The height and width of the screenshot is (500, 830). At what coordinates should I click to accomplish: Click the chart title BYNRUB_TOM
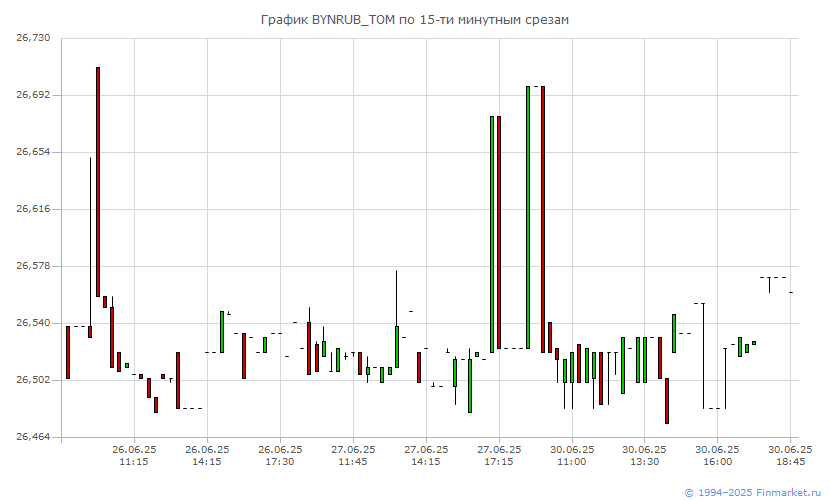tap(414, 20)
